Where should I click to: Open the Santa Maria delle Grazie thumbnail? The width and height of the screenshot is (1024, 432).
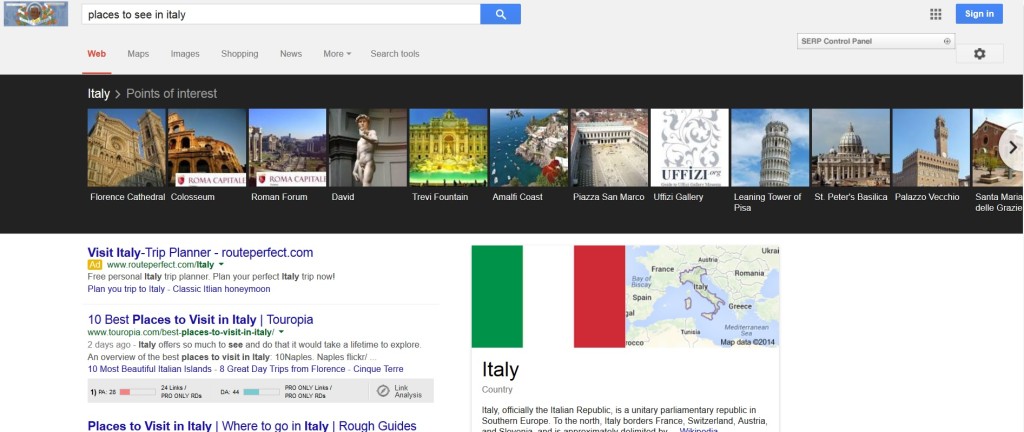coord(998,147)
